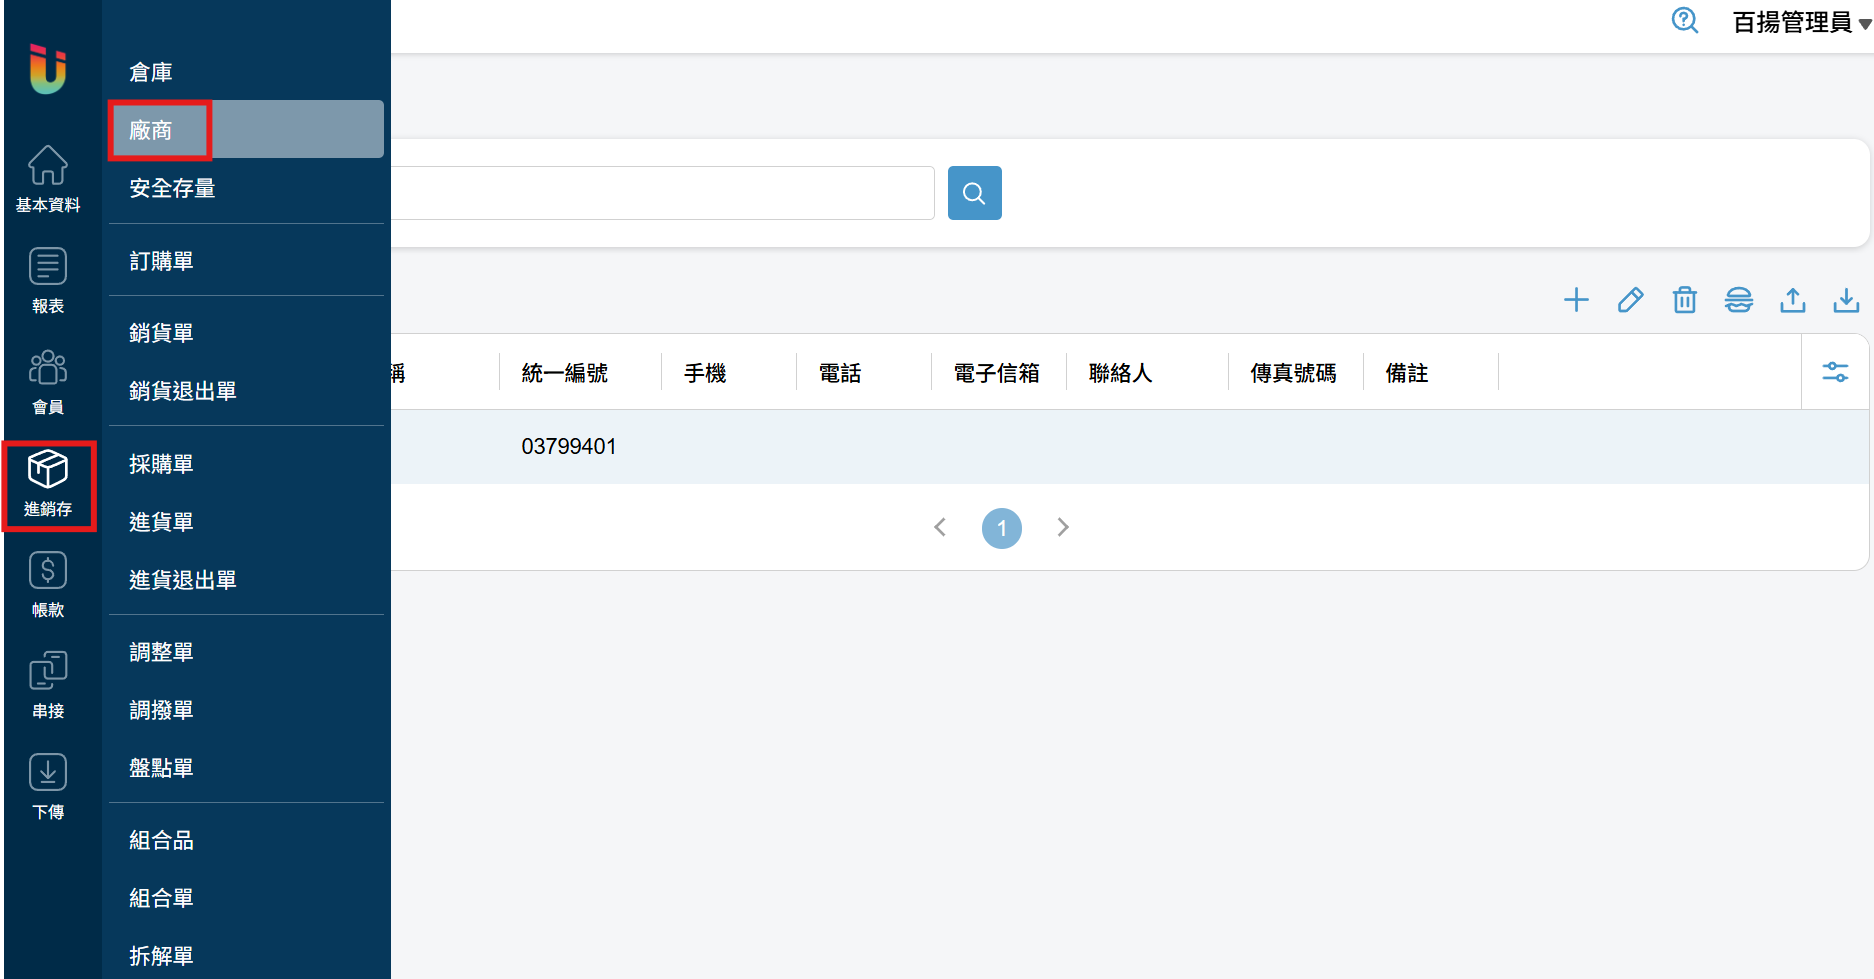This screenshot has width=1874, height=979.
Task: Click the help question mark icon
Action: tap(1684, 21)
